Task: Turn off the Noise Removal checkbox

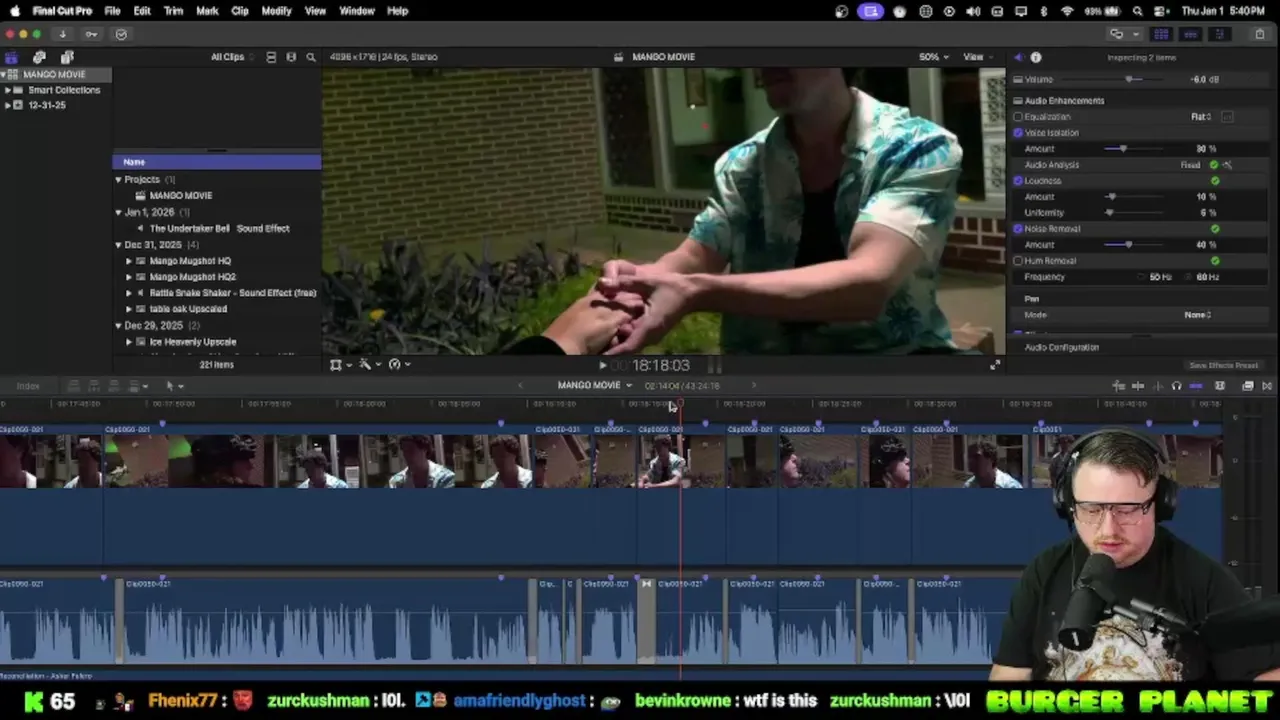Action: (x=1018, y=229)
